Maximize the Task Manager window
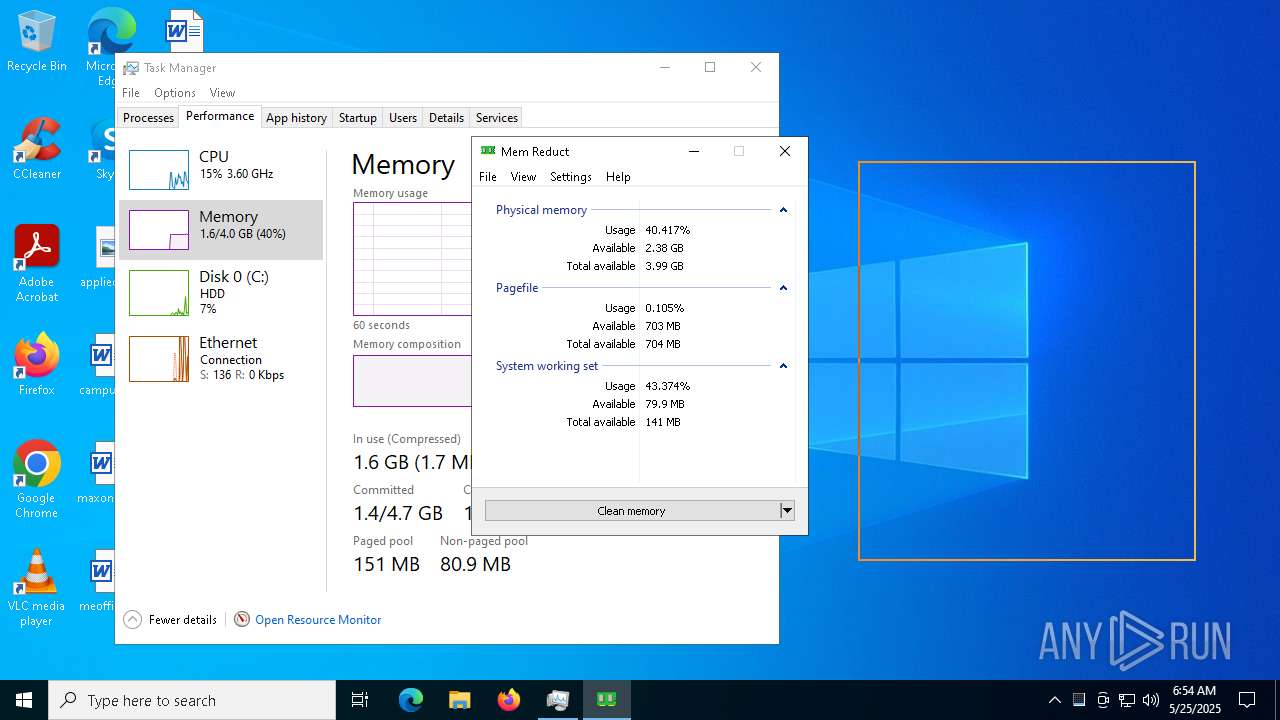This screenshot has width=1280, height=720. click(x=710, y=67)
